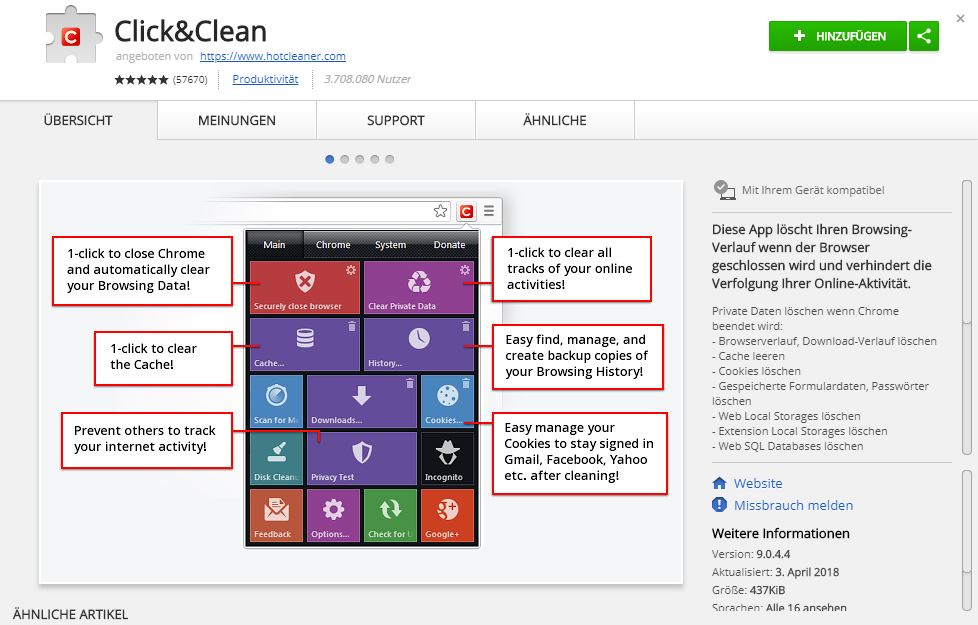Click the Check for Updates tile
978x625 pixels.
(x=390, y=515)
